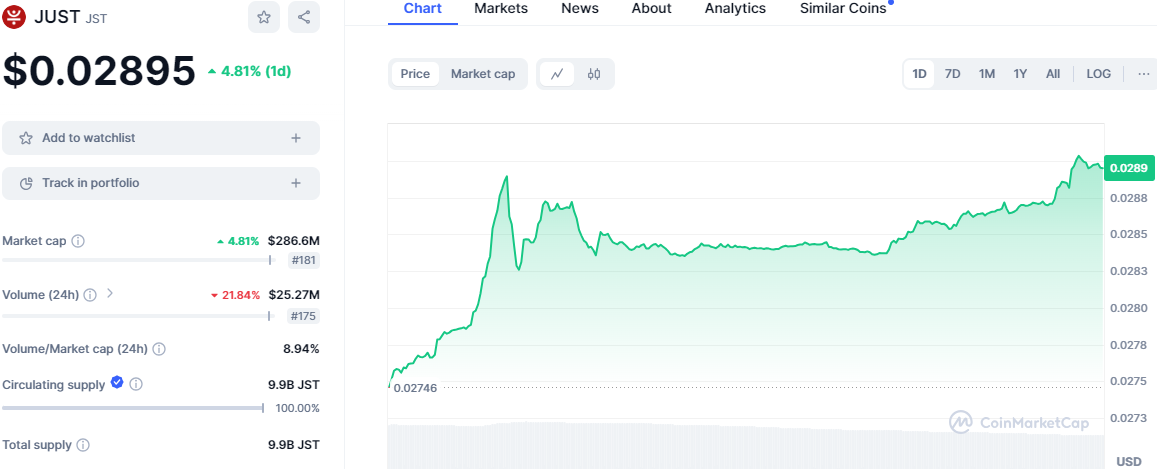Screen dimensions: 1157x469
Task: Expand Add to watchlist plus
Action: click(x=296, y=138)
